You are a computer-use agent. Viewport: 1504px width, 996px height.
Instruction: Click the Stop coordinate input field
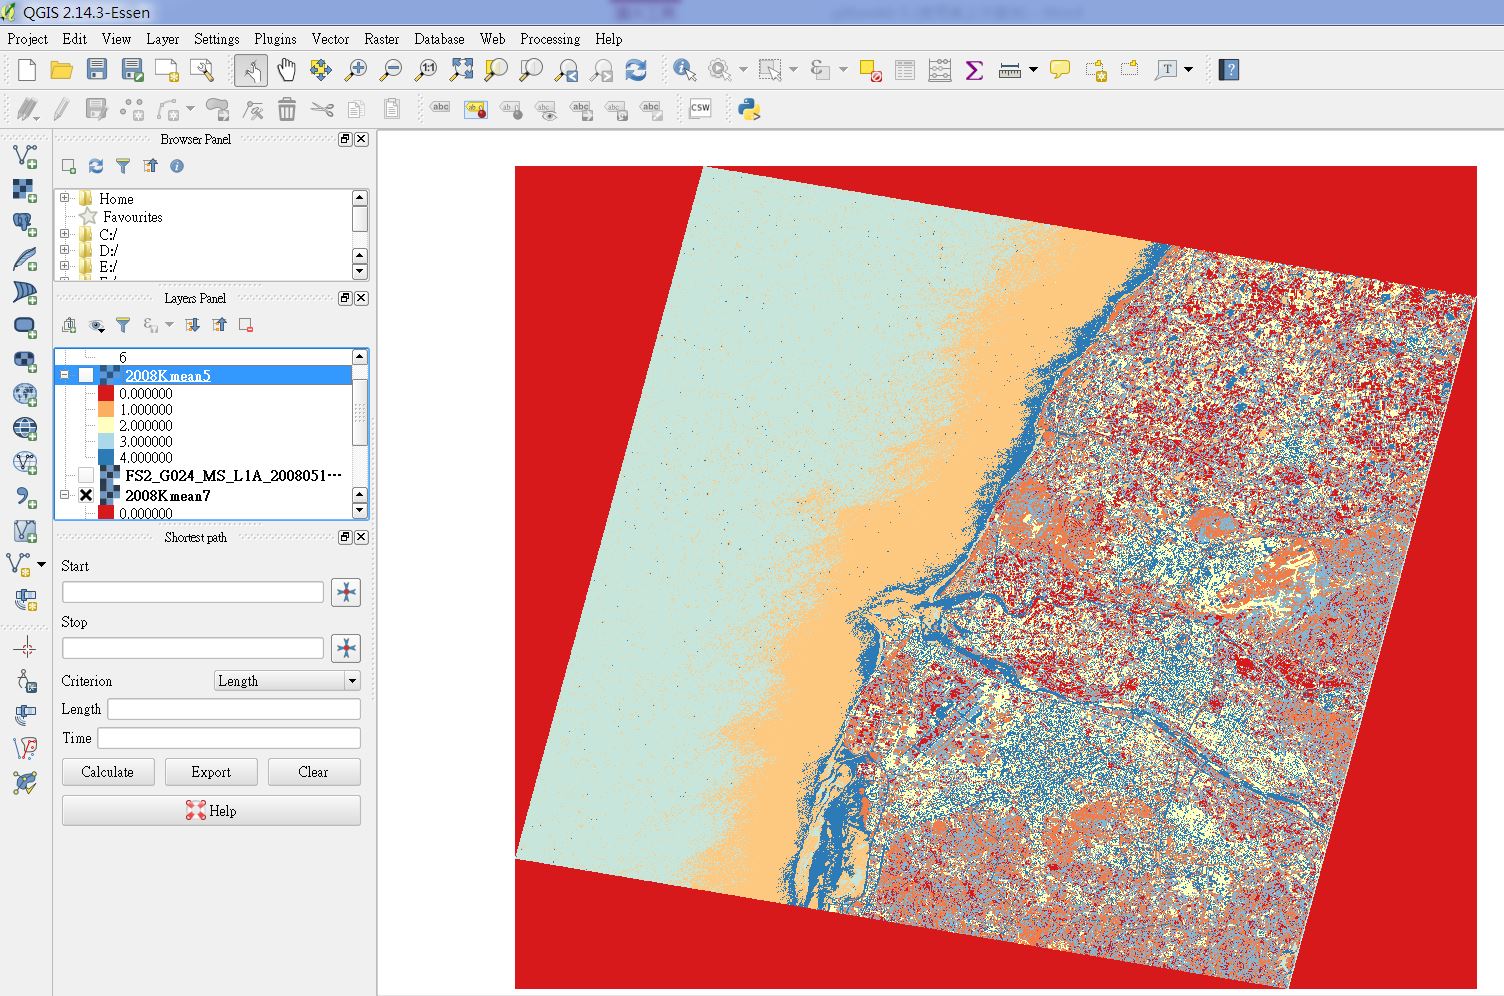click(193, 648)
